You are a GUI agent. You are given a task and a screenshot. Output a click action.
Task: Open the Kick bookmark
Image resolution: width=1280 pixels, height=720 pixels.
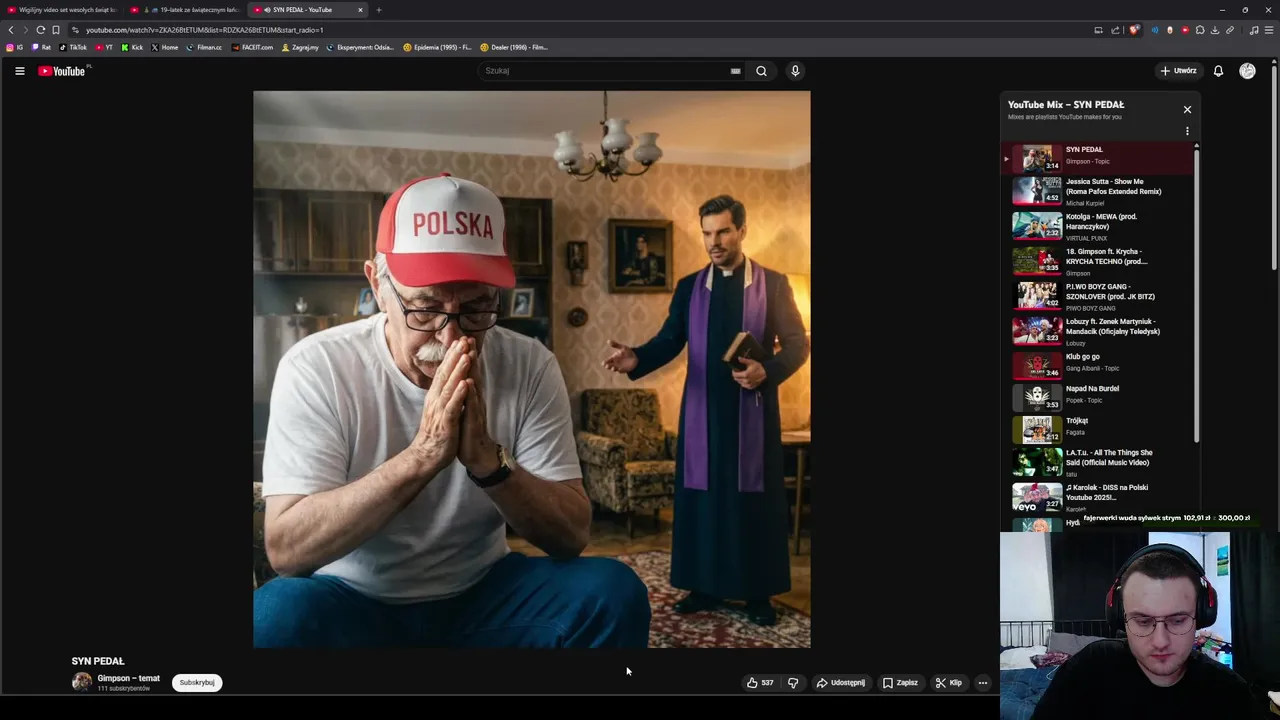(x=132, y=47)
